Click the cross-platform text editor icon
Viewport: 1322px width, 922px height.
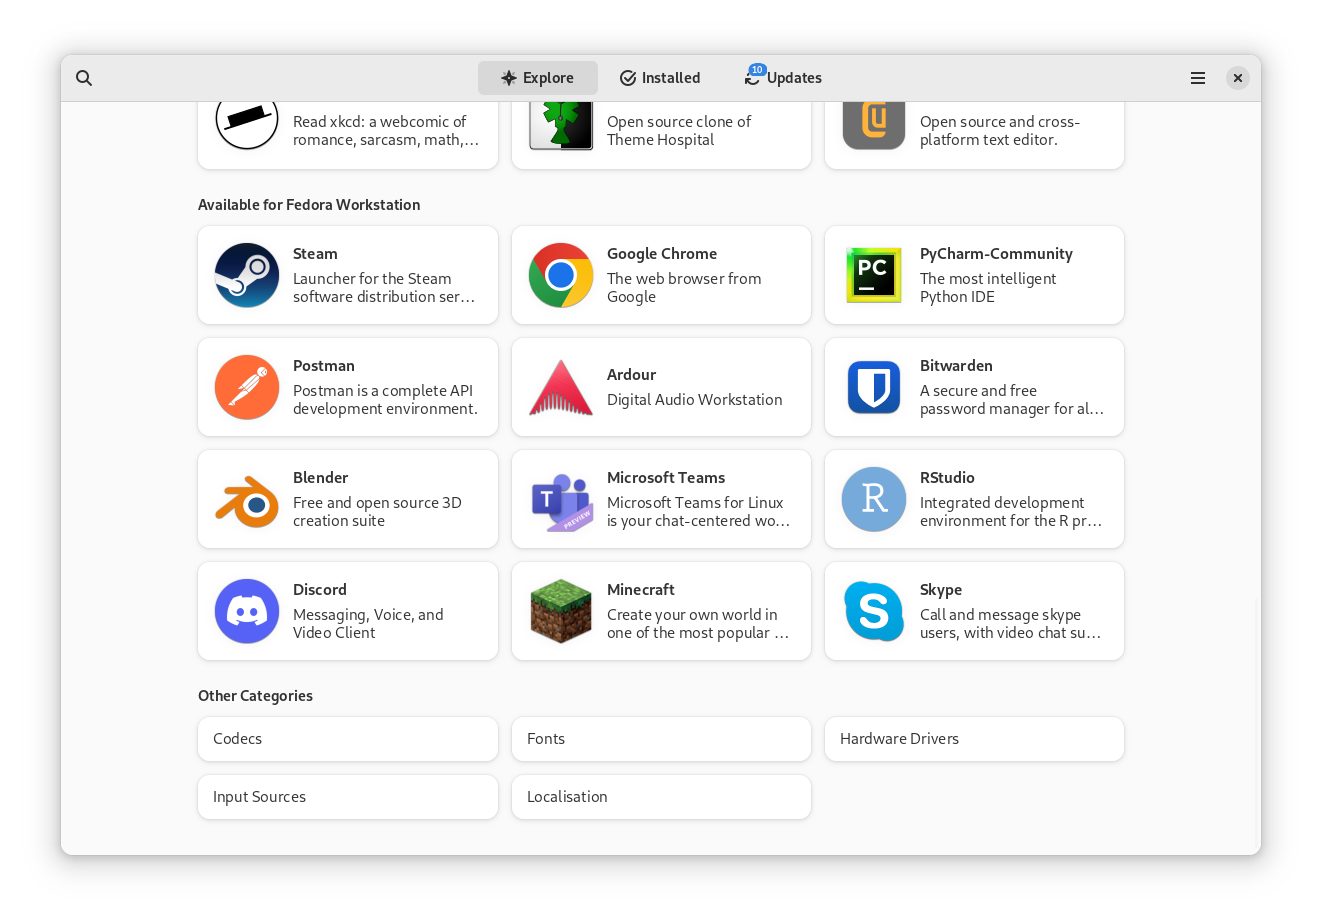874,126
